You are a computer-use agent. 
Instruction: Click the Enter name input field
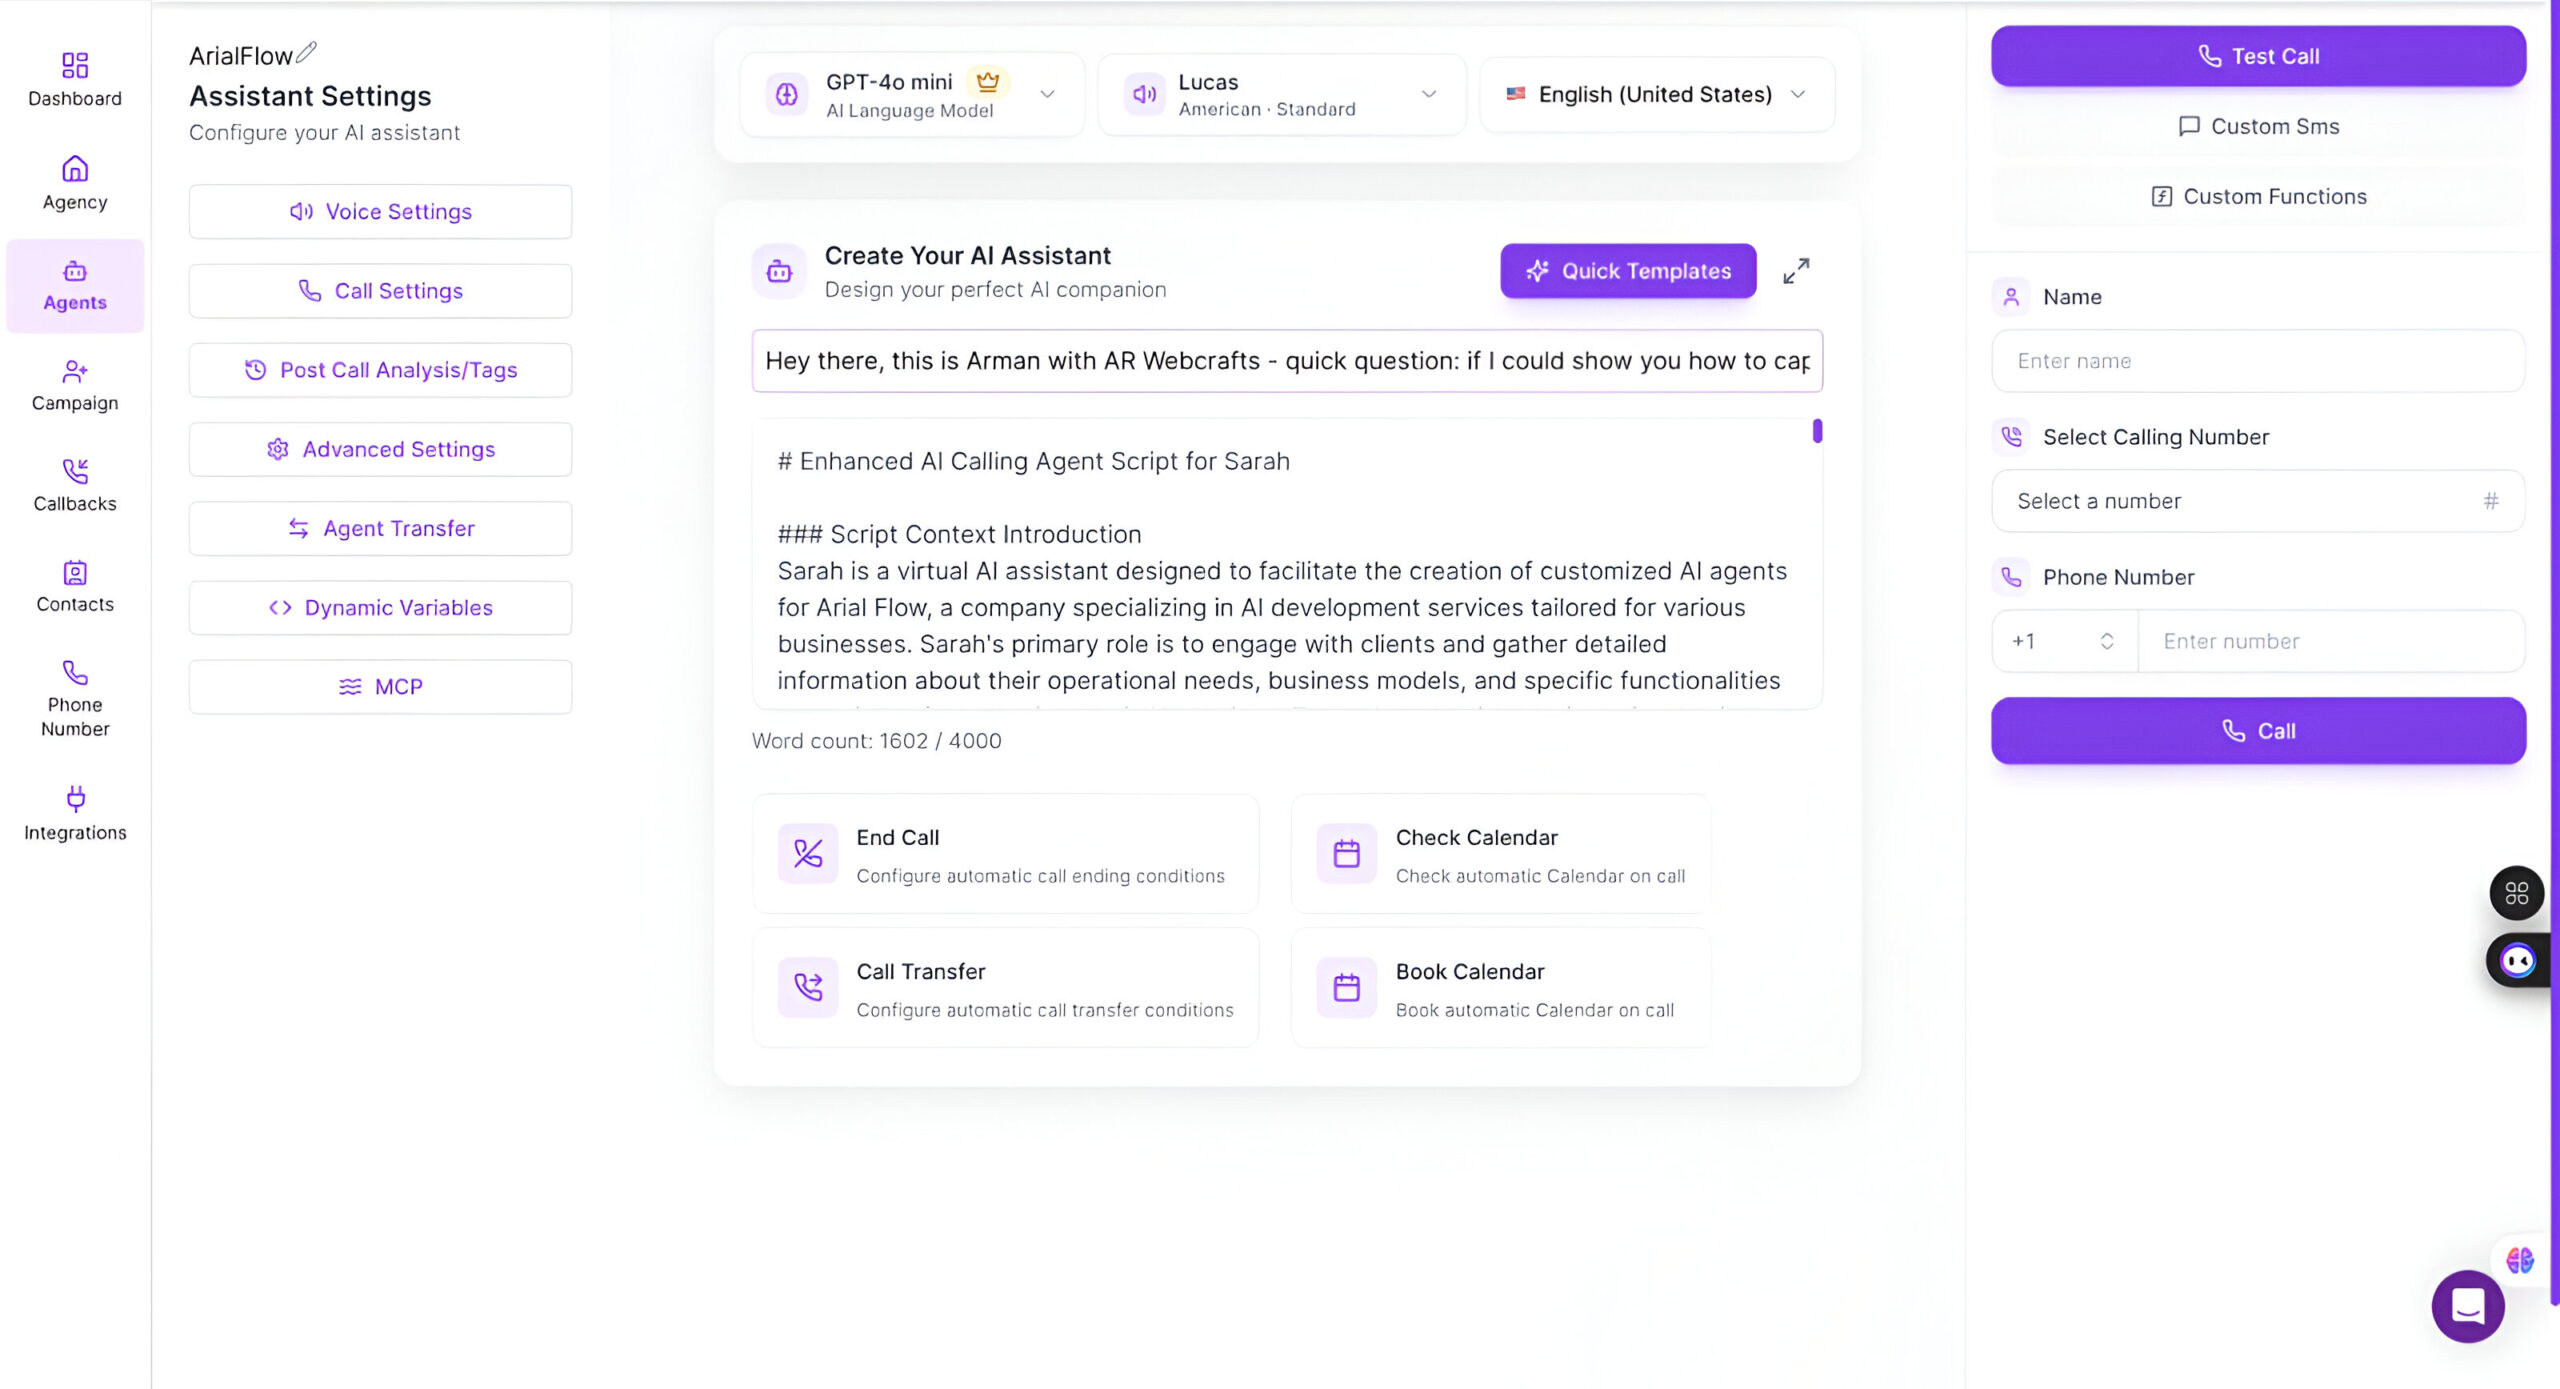click(2257, 361)
